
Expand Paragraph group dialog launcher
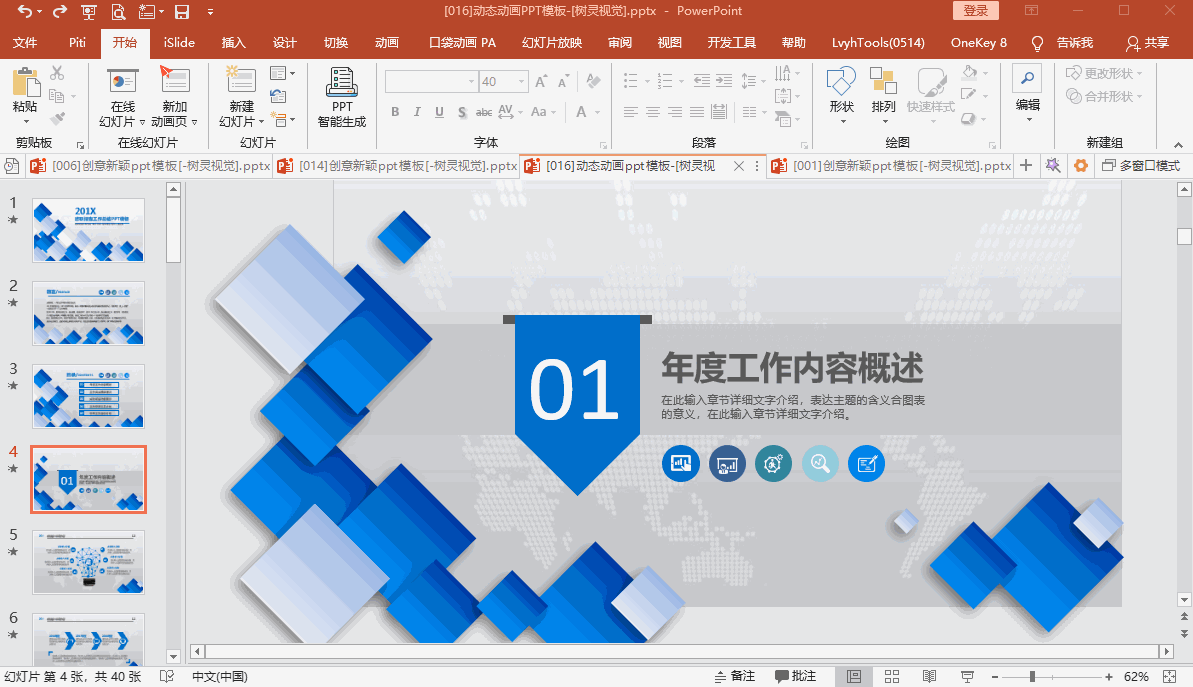[804, 145]
